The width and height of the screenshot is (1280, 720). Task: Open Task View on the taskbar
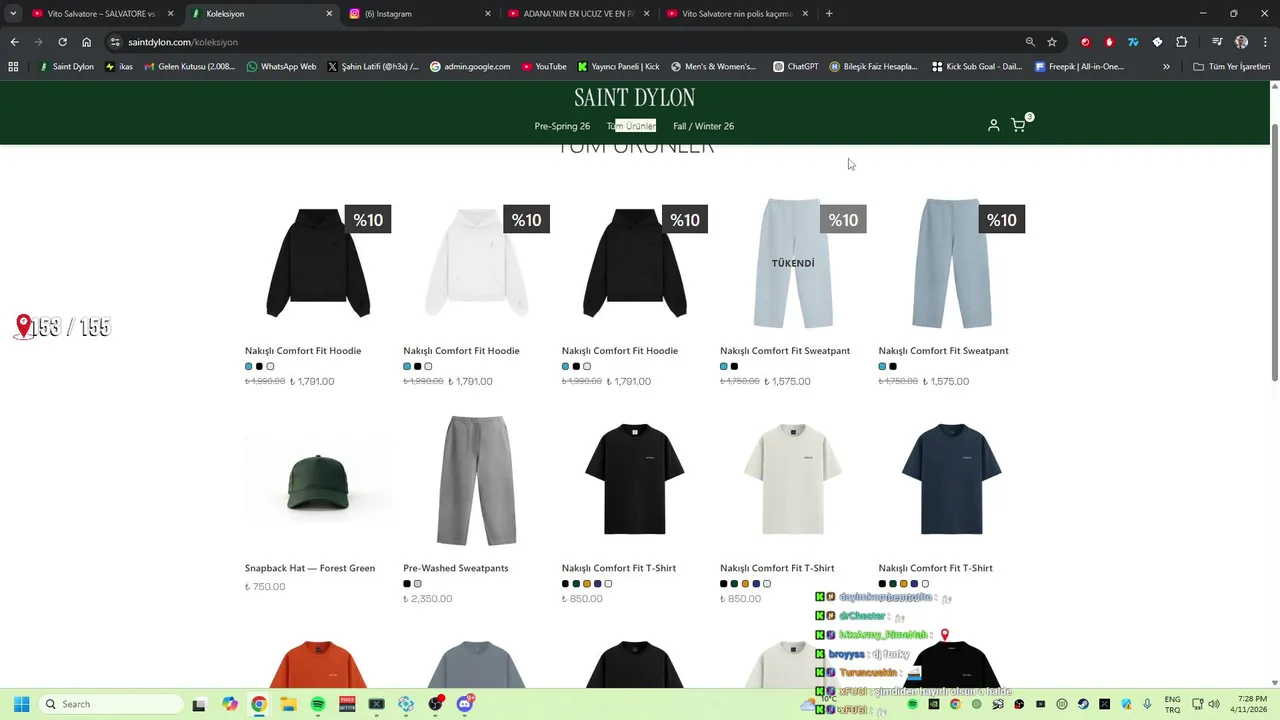pyautogui.click(x=199, y=704)
